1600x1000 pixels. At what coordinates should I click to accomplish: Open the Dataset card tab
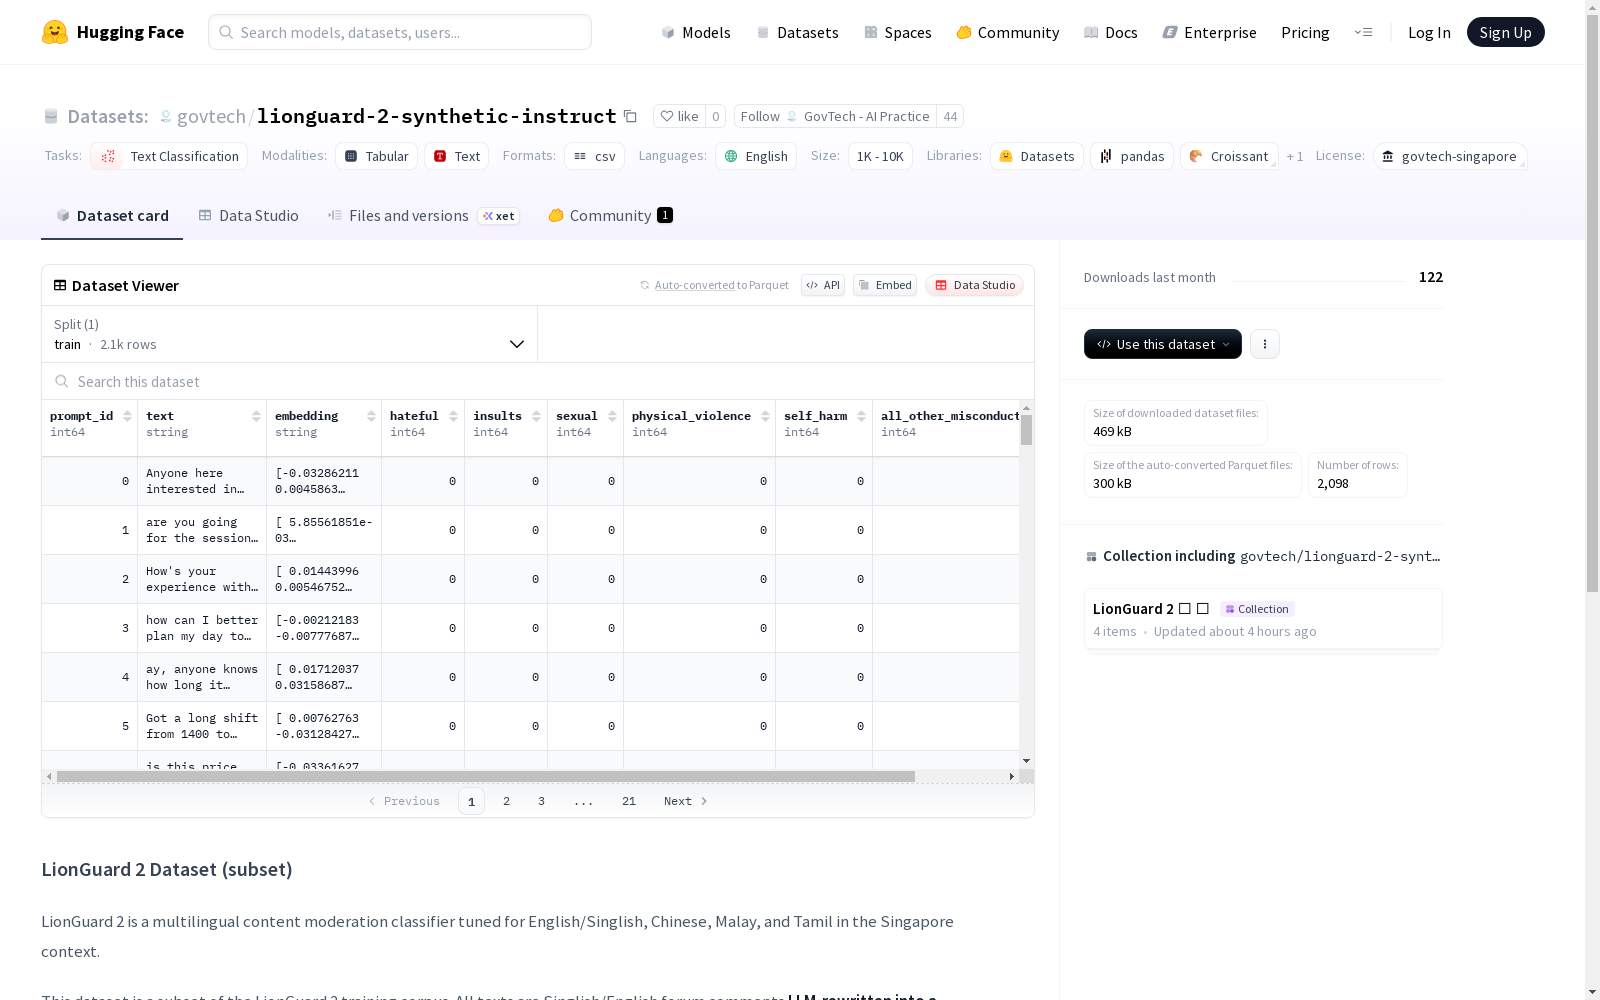[112, 215]
